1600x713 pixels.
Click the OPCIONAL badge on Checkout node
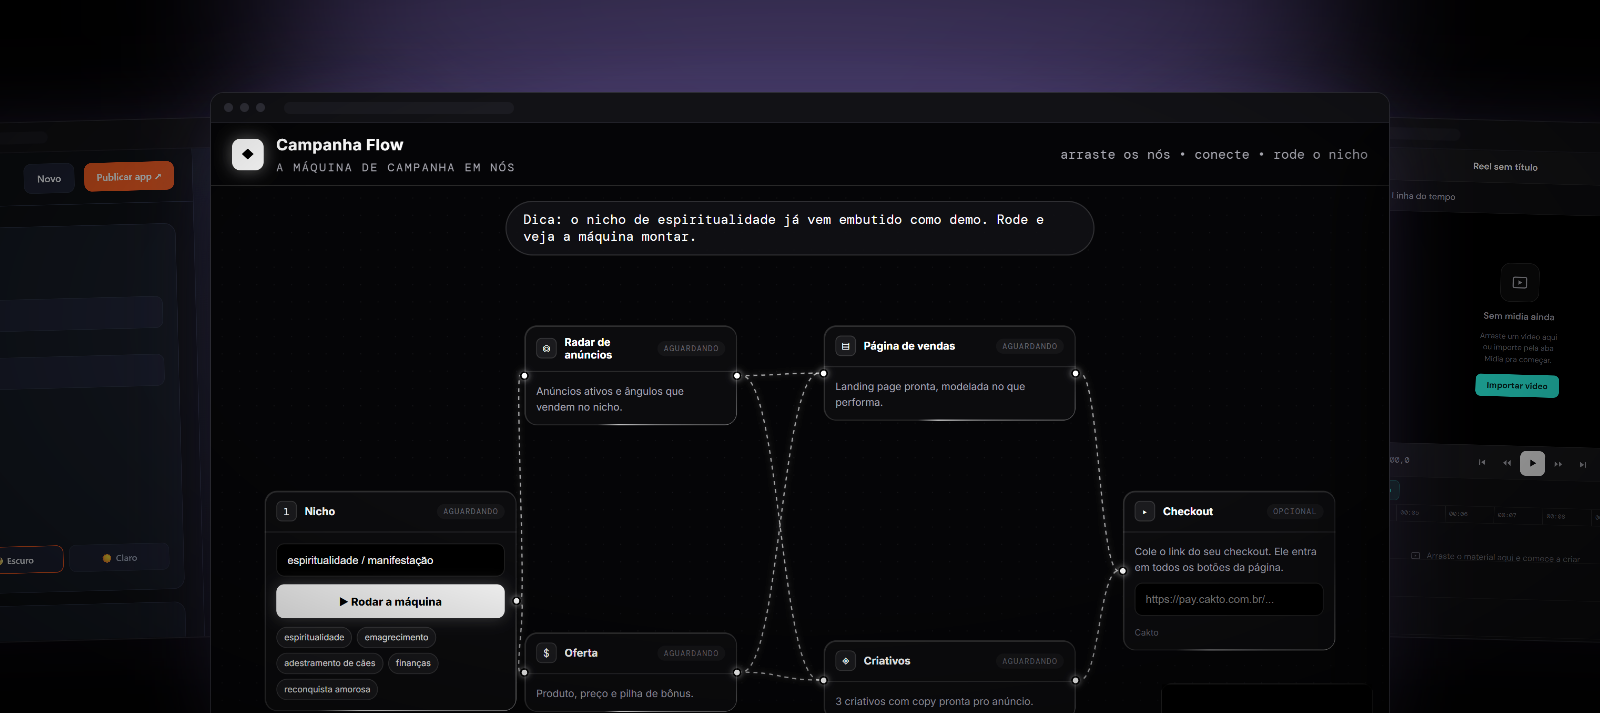click(x=1294, y=511)
